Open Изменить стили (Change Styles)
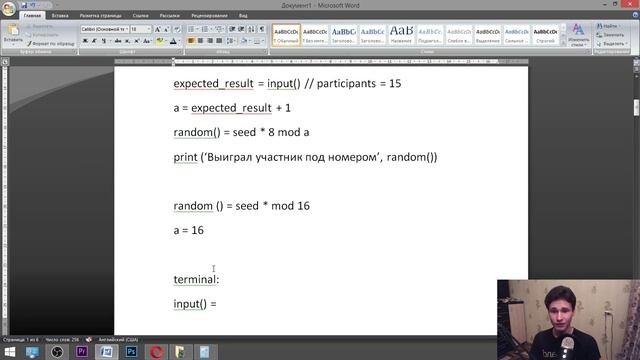The height and width of the screenshot is (360, 640). (578, 35)
